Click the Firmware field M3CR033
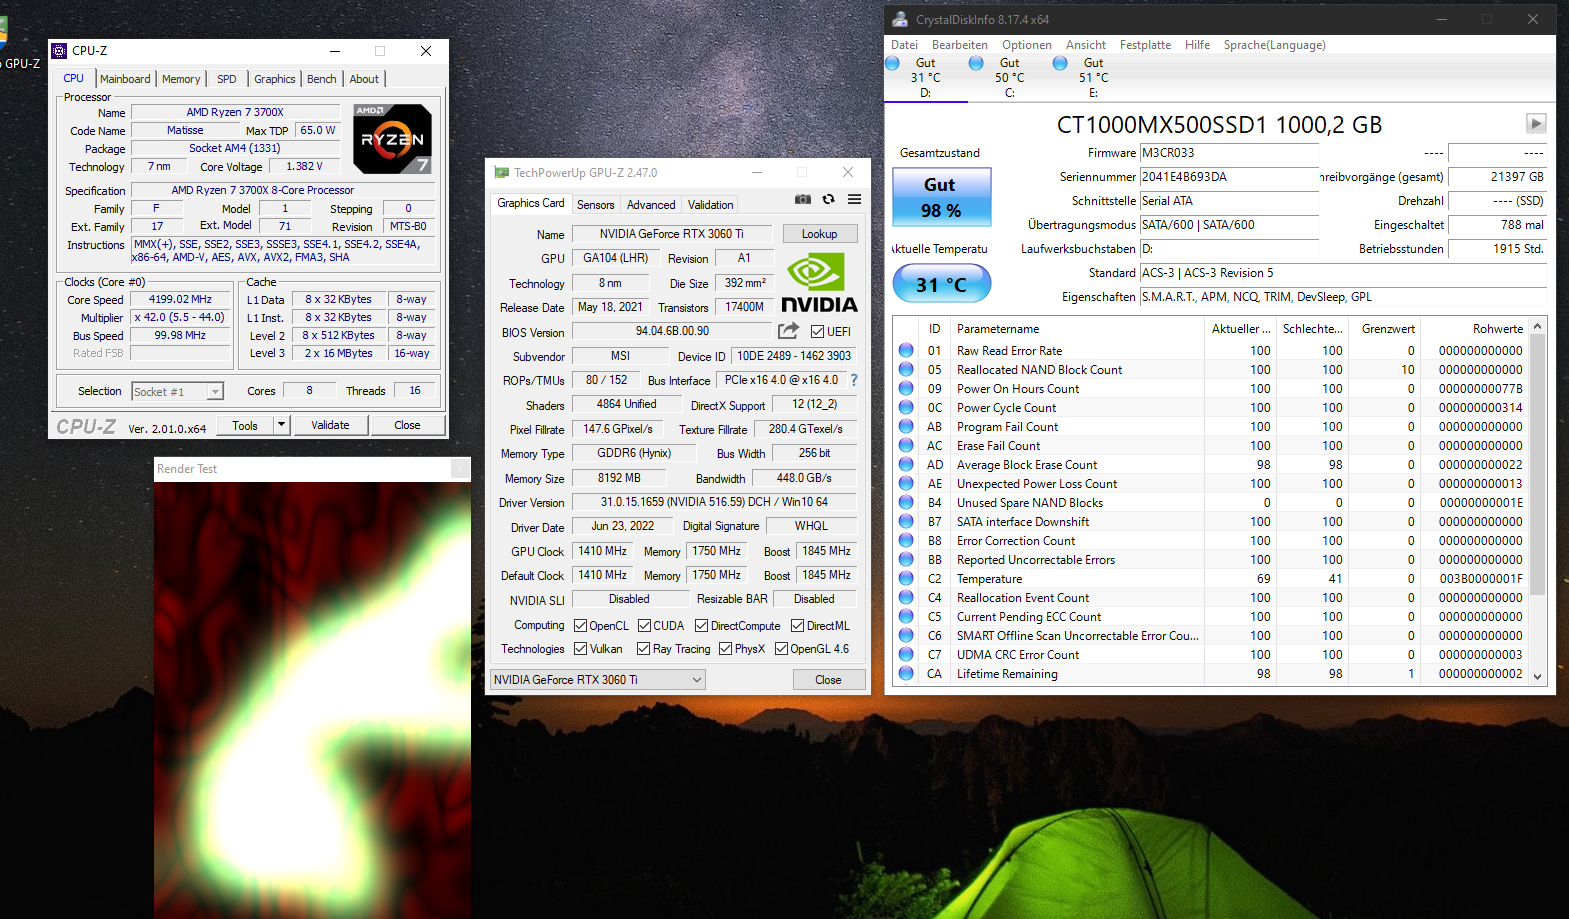This screenshot has width=1569, height=919. (x=1229, y=153)
